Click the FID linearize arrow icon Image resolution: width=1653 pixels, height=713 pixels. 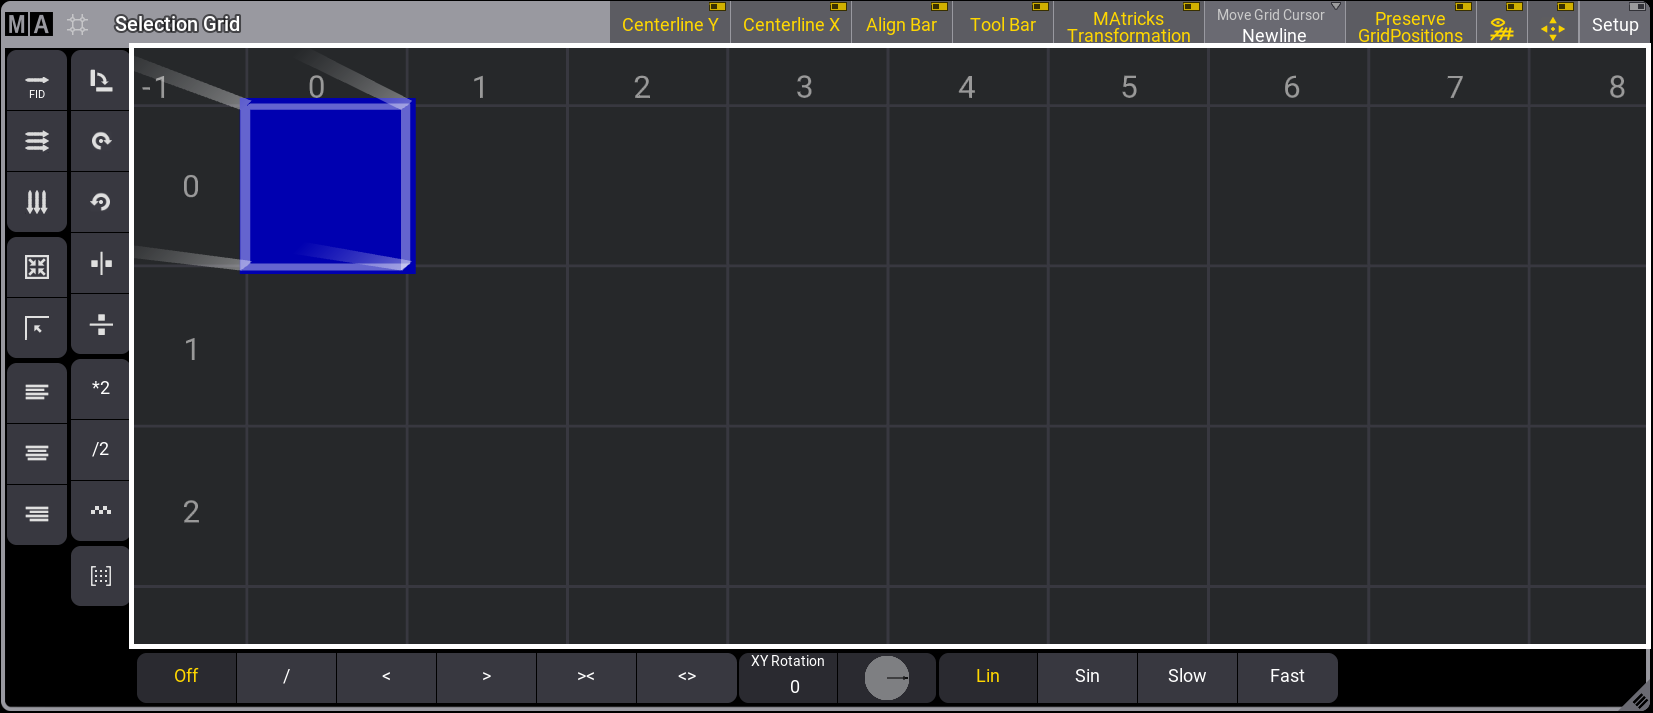pos(37,81)
